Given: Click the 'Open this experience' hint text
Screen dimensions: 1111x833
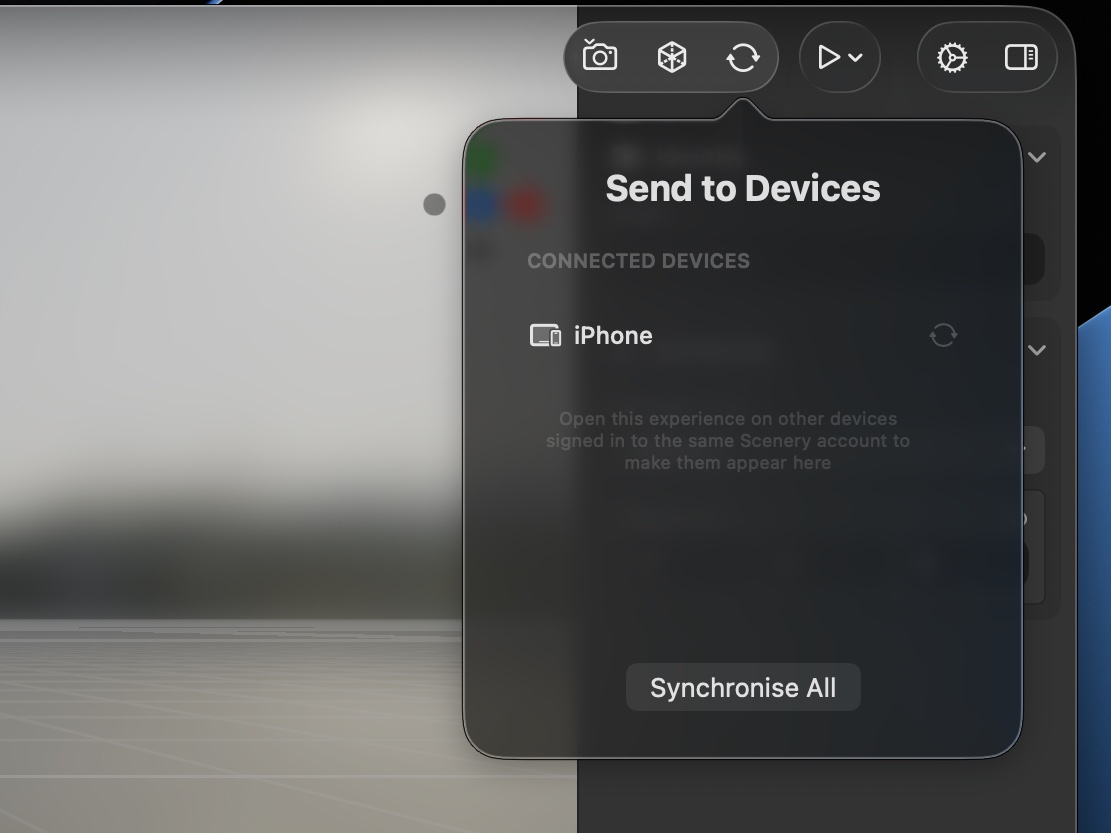Looking at the screenshot, I should (728, 441).
